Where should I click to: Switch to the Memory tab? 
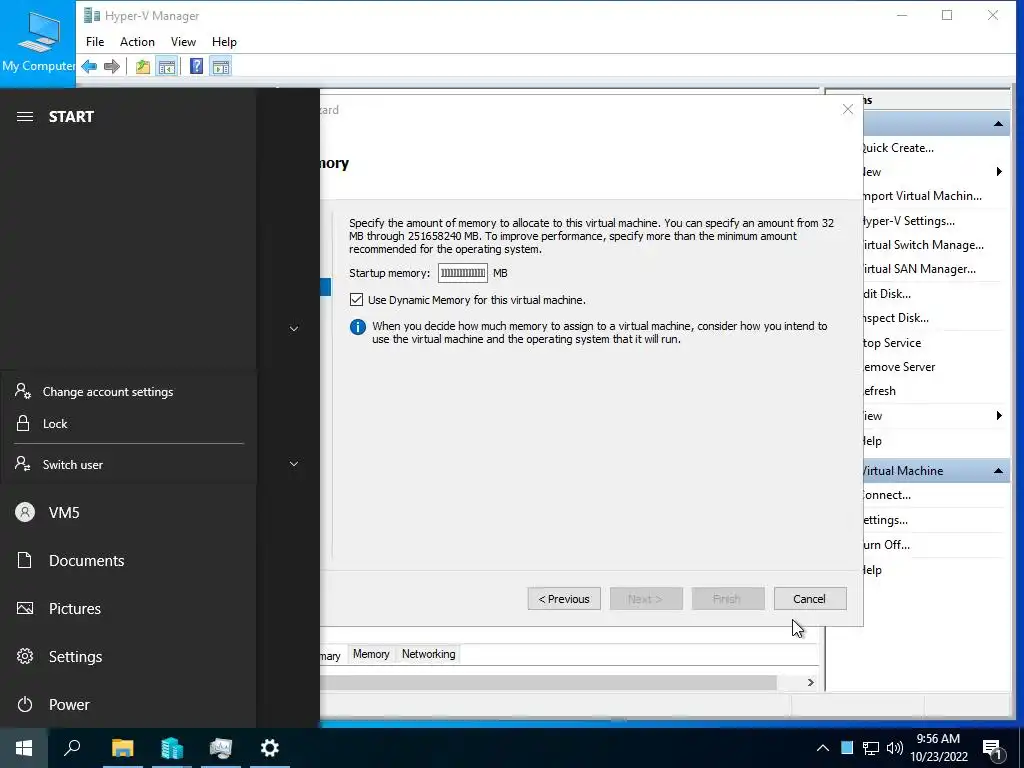[371, 654]
